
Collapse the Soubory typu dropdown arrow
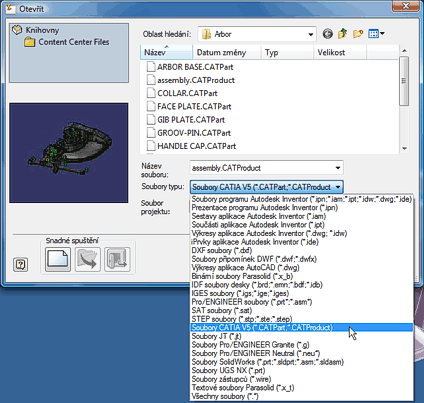tap(338, 187)
